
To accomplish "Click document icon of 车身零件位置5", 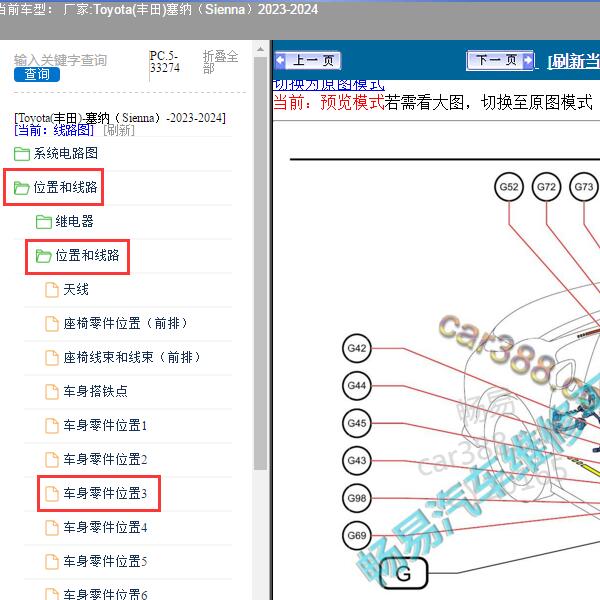I will click(x=52, y=562).
